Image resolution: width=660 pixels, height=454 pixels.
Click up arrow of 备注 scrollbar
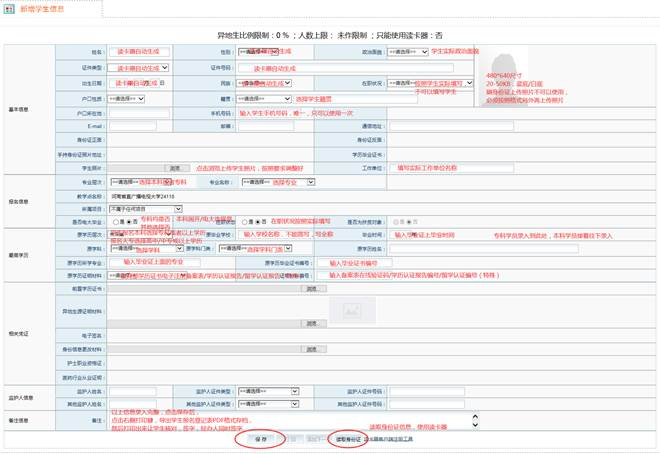pyautogui.click(x=475, y=417)
